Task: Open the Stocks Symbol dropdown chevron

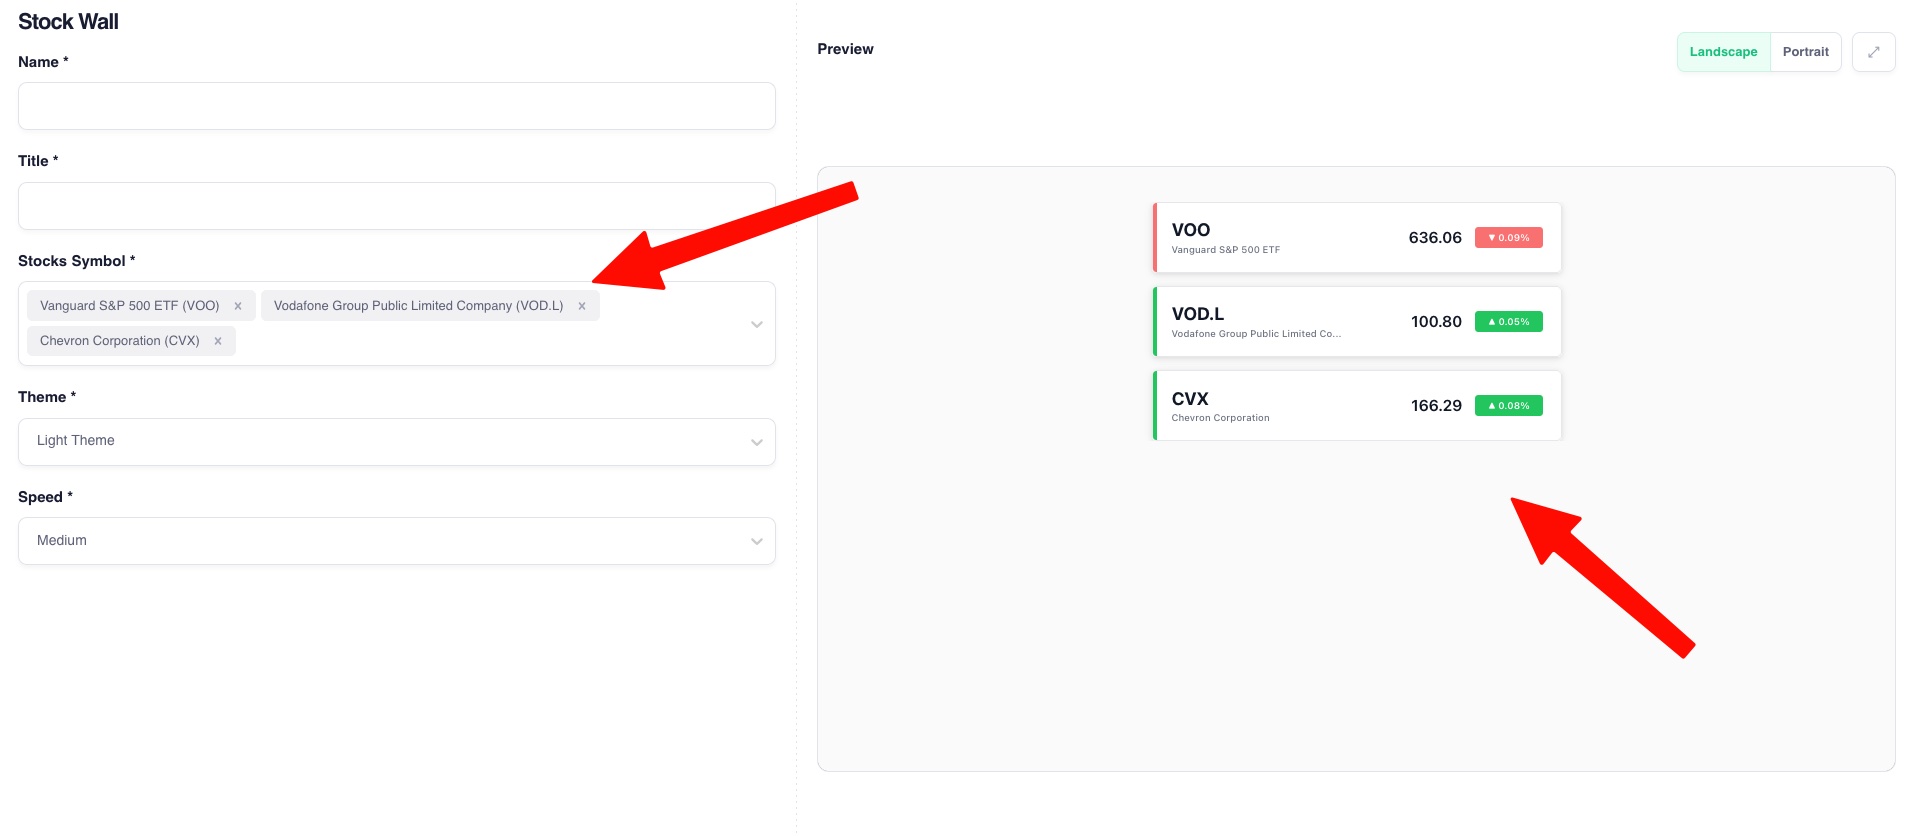Action: coord(757,324)
